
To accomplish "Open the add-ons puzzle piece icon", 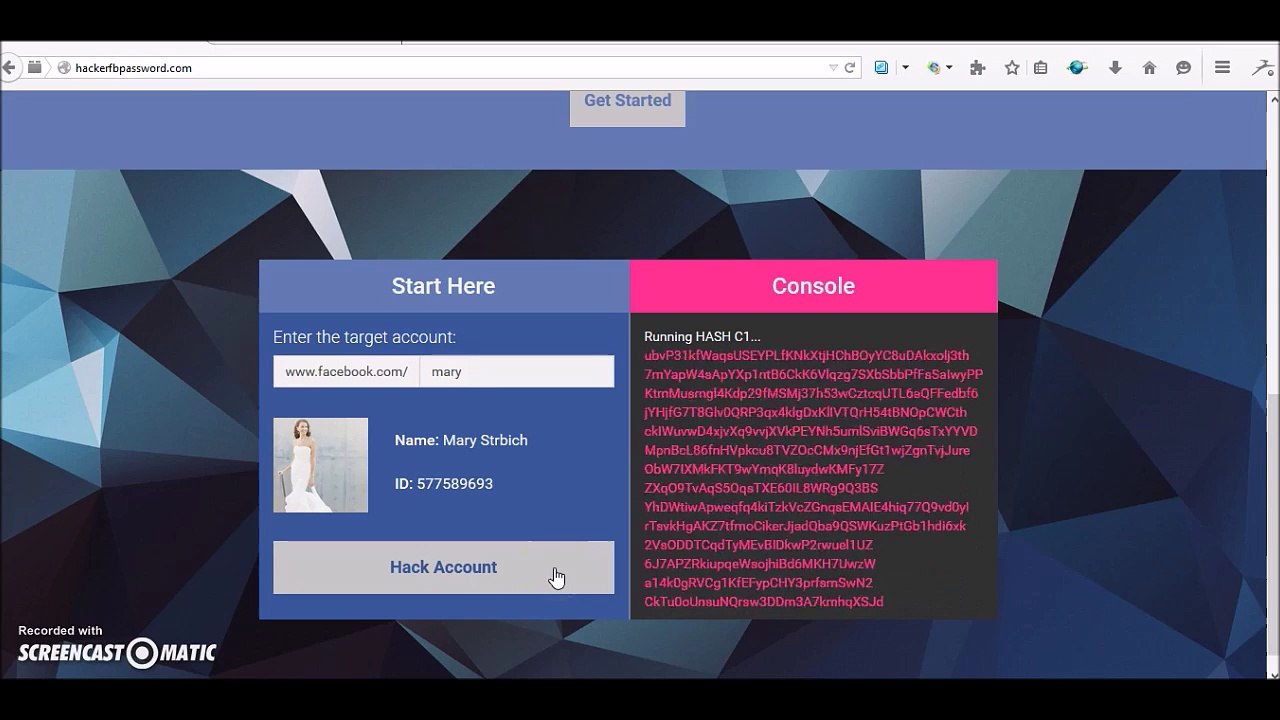I will coord(978,68).
